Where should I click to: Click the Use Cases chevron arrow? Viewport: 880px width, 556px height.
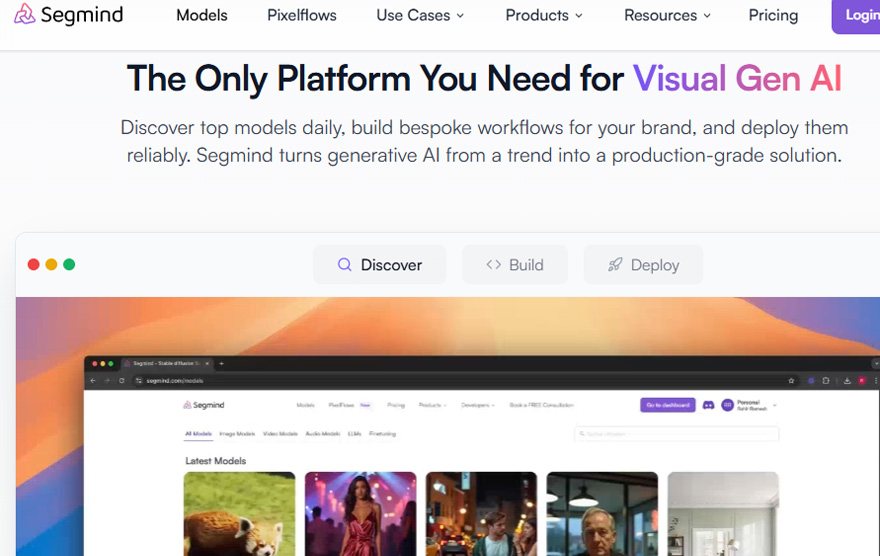click(460, 16)
